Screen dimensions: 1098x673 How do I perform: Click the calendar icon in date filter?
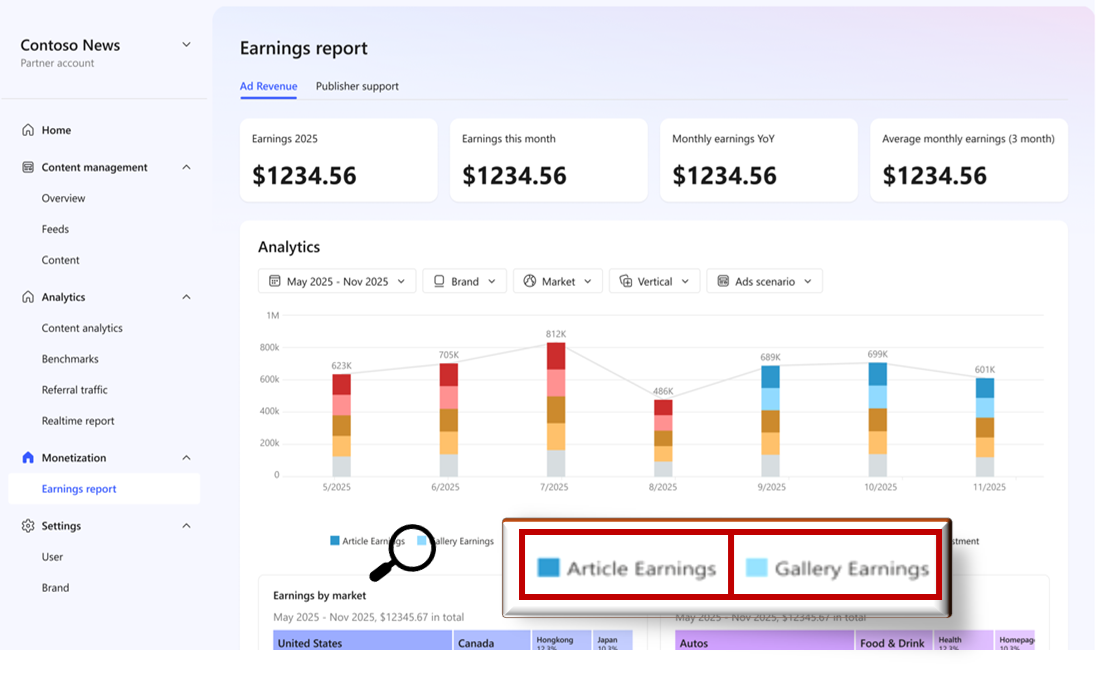[x=274, y=282]
